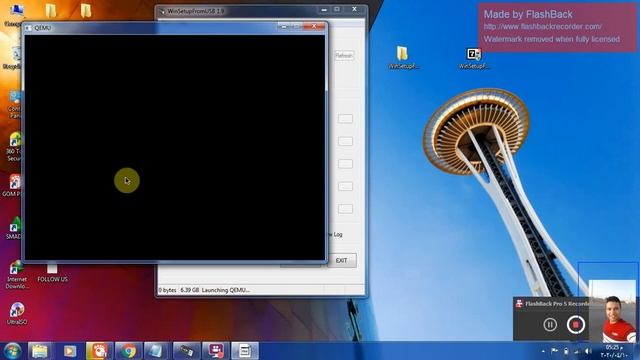
Task: Open Windows Media Player from the taskbar
Action: (x=69, y=351)
